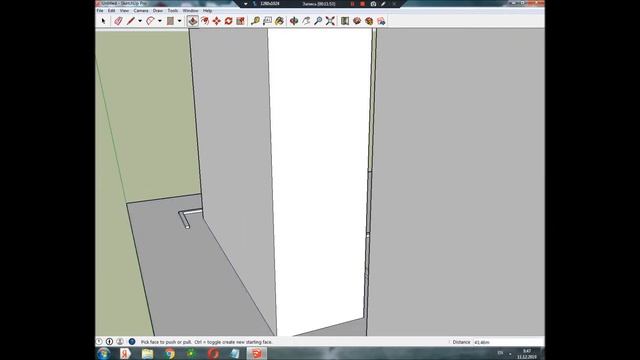
Task: Open the Windows Start button
Action: click(x=104, y=353)
